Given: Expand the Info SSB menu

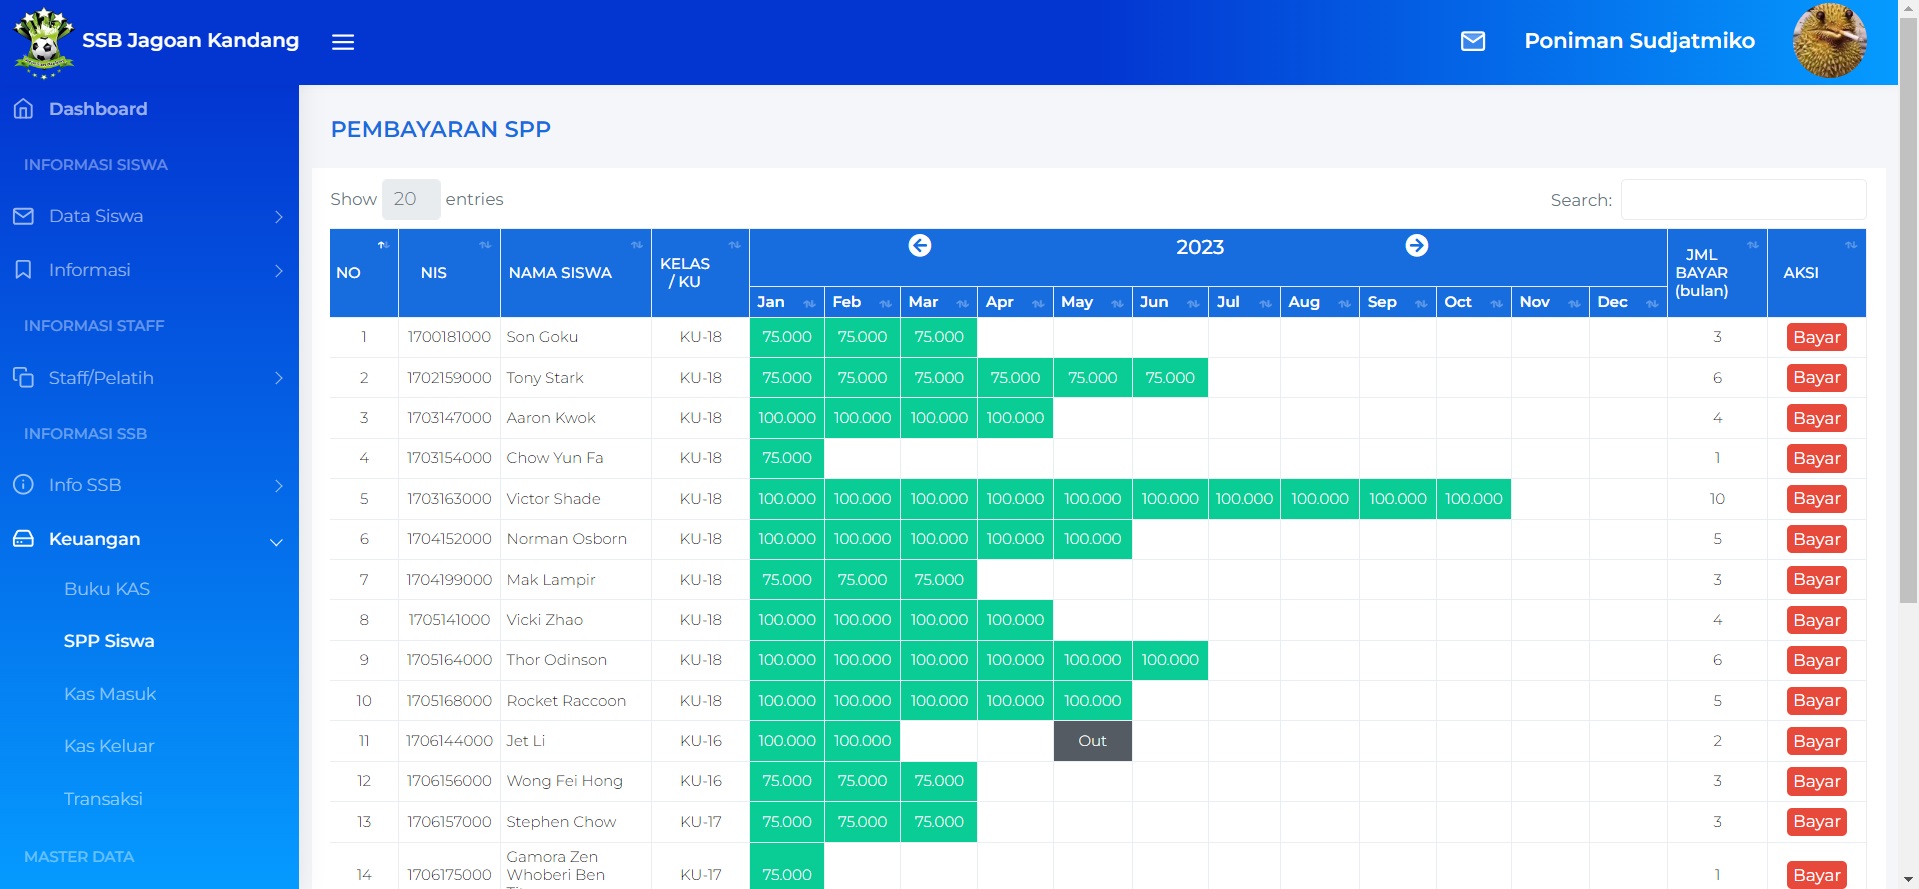Looking at the screenshot, I should (149, 485).
